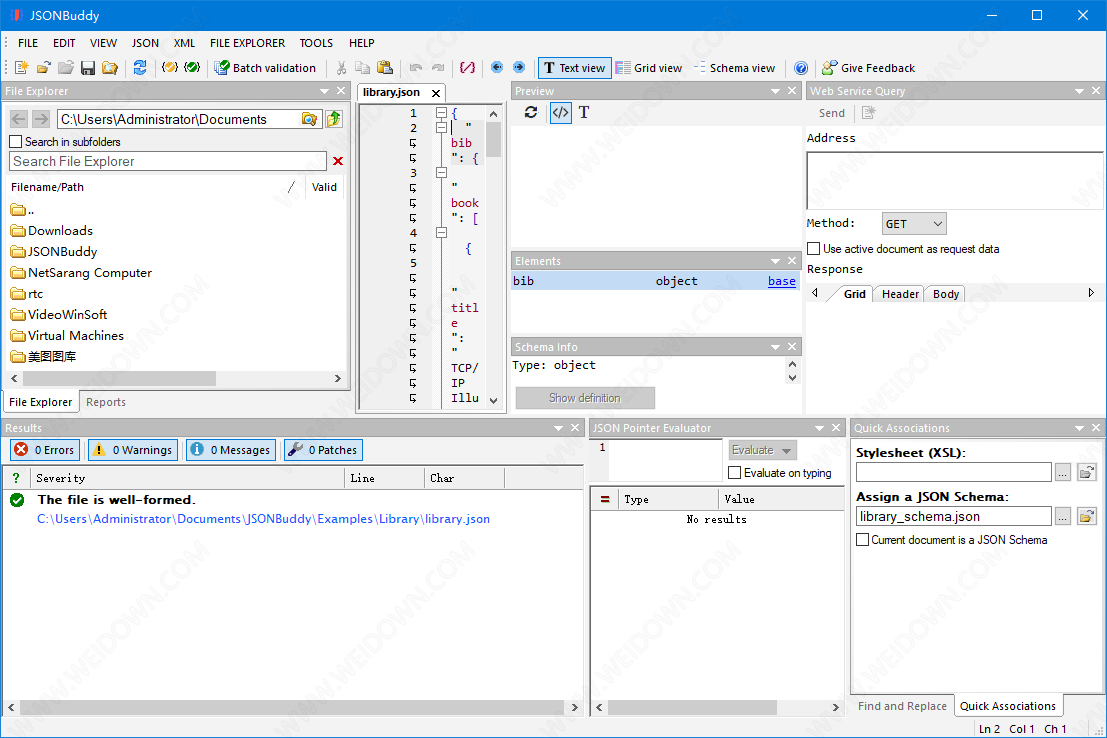Image resolution: width=1107 pixels, height=738 pixels.
Task: Open Elements panel dropdown arrow
Action: pos(775,261)
